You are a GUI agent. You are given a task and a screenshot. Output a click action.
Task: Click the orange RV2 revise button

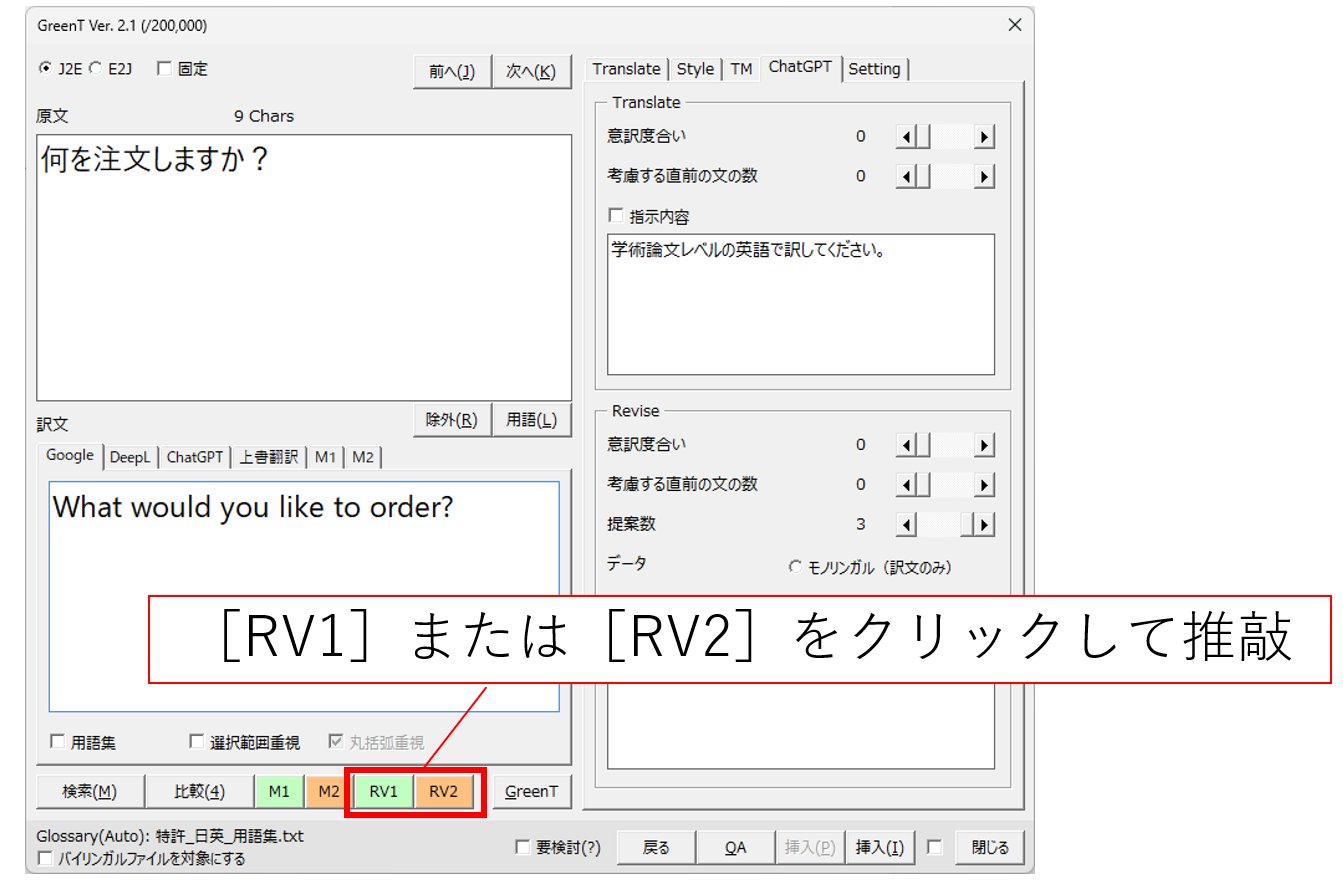click(x=443, y=792)
